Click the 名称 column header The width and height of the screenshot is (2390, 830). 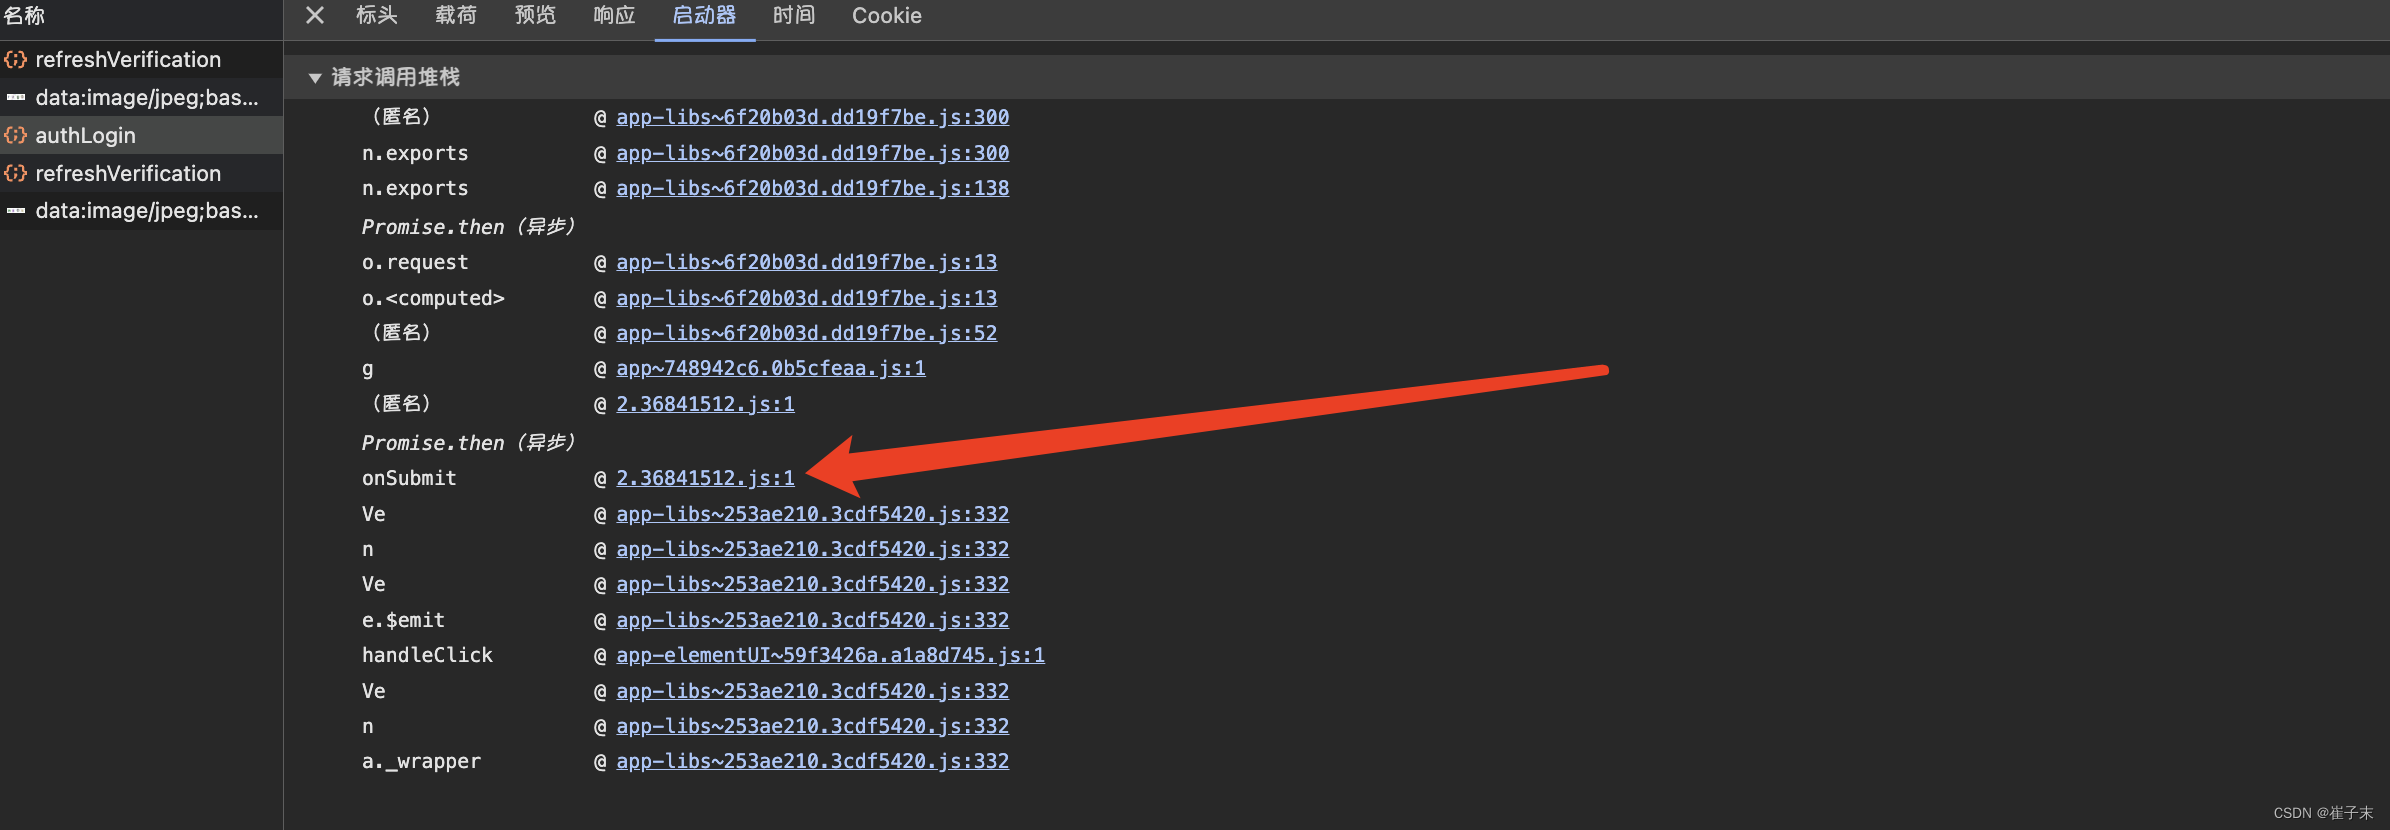[24, 15]
